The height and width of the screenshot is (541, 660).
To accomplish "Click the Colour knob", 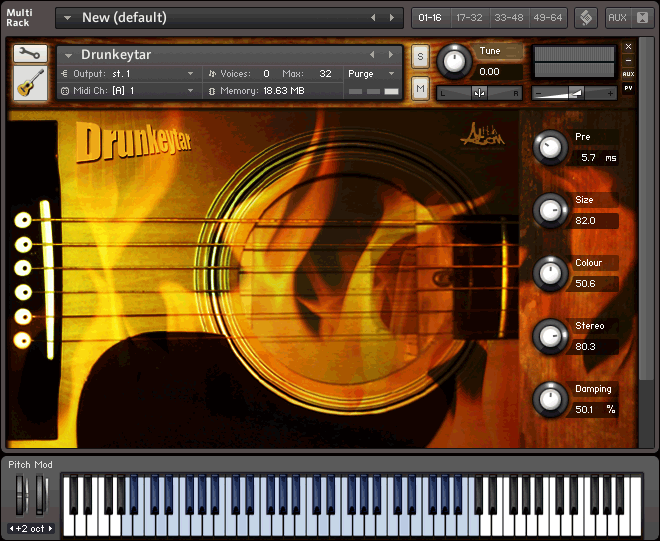I will tap(550, 273).
